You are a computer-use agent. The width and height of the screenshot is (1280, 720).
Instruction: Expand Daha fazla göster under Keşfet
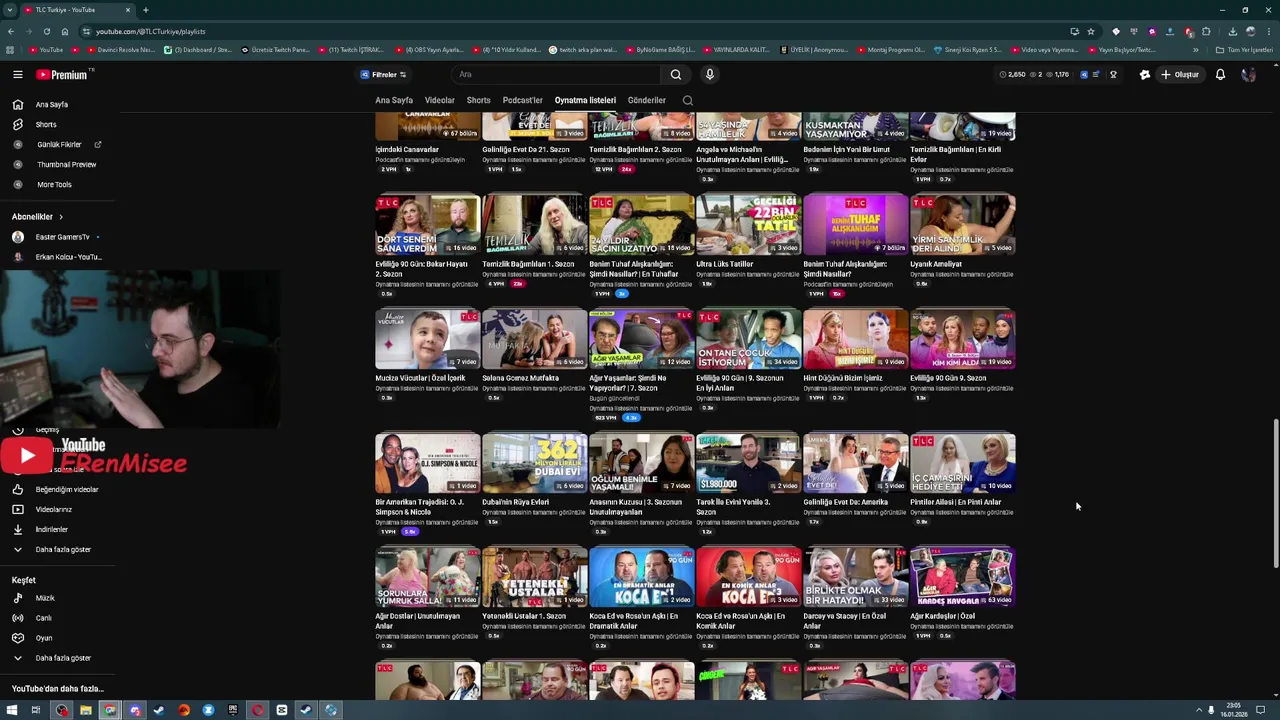click(63, 658)
